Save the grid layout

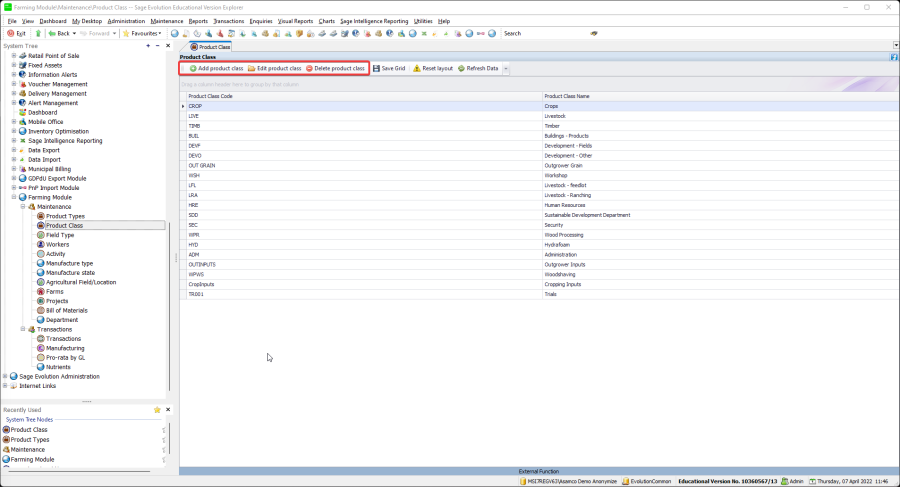pos(389,68)
